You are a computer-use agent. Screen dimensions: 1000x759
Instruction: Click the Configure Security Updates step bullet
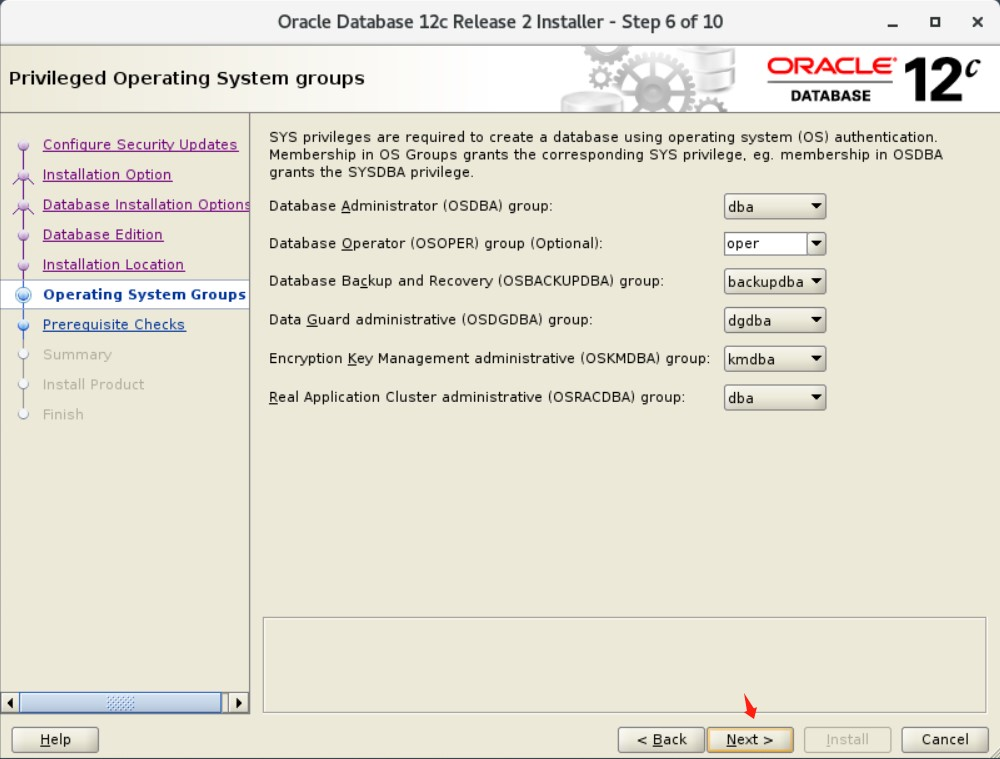[24, 145]
